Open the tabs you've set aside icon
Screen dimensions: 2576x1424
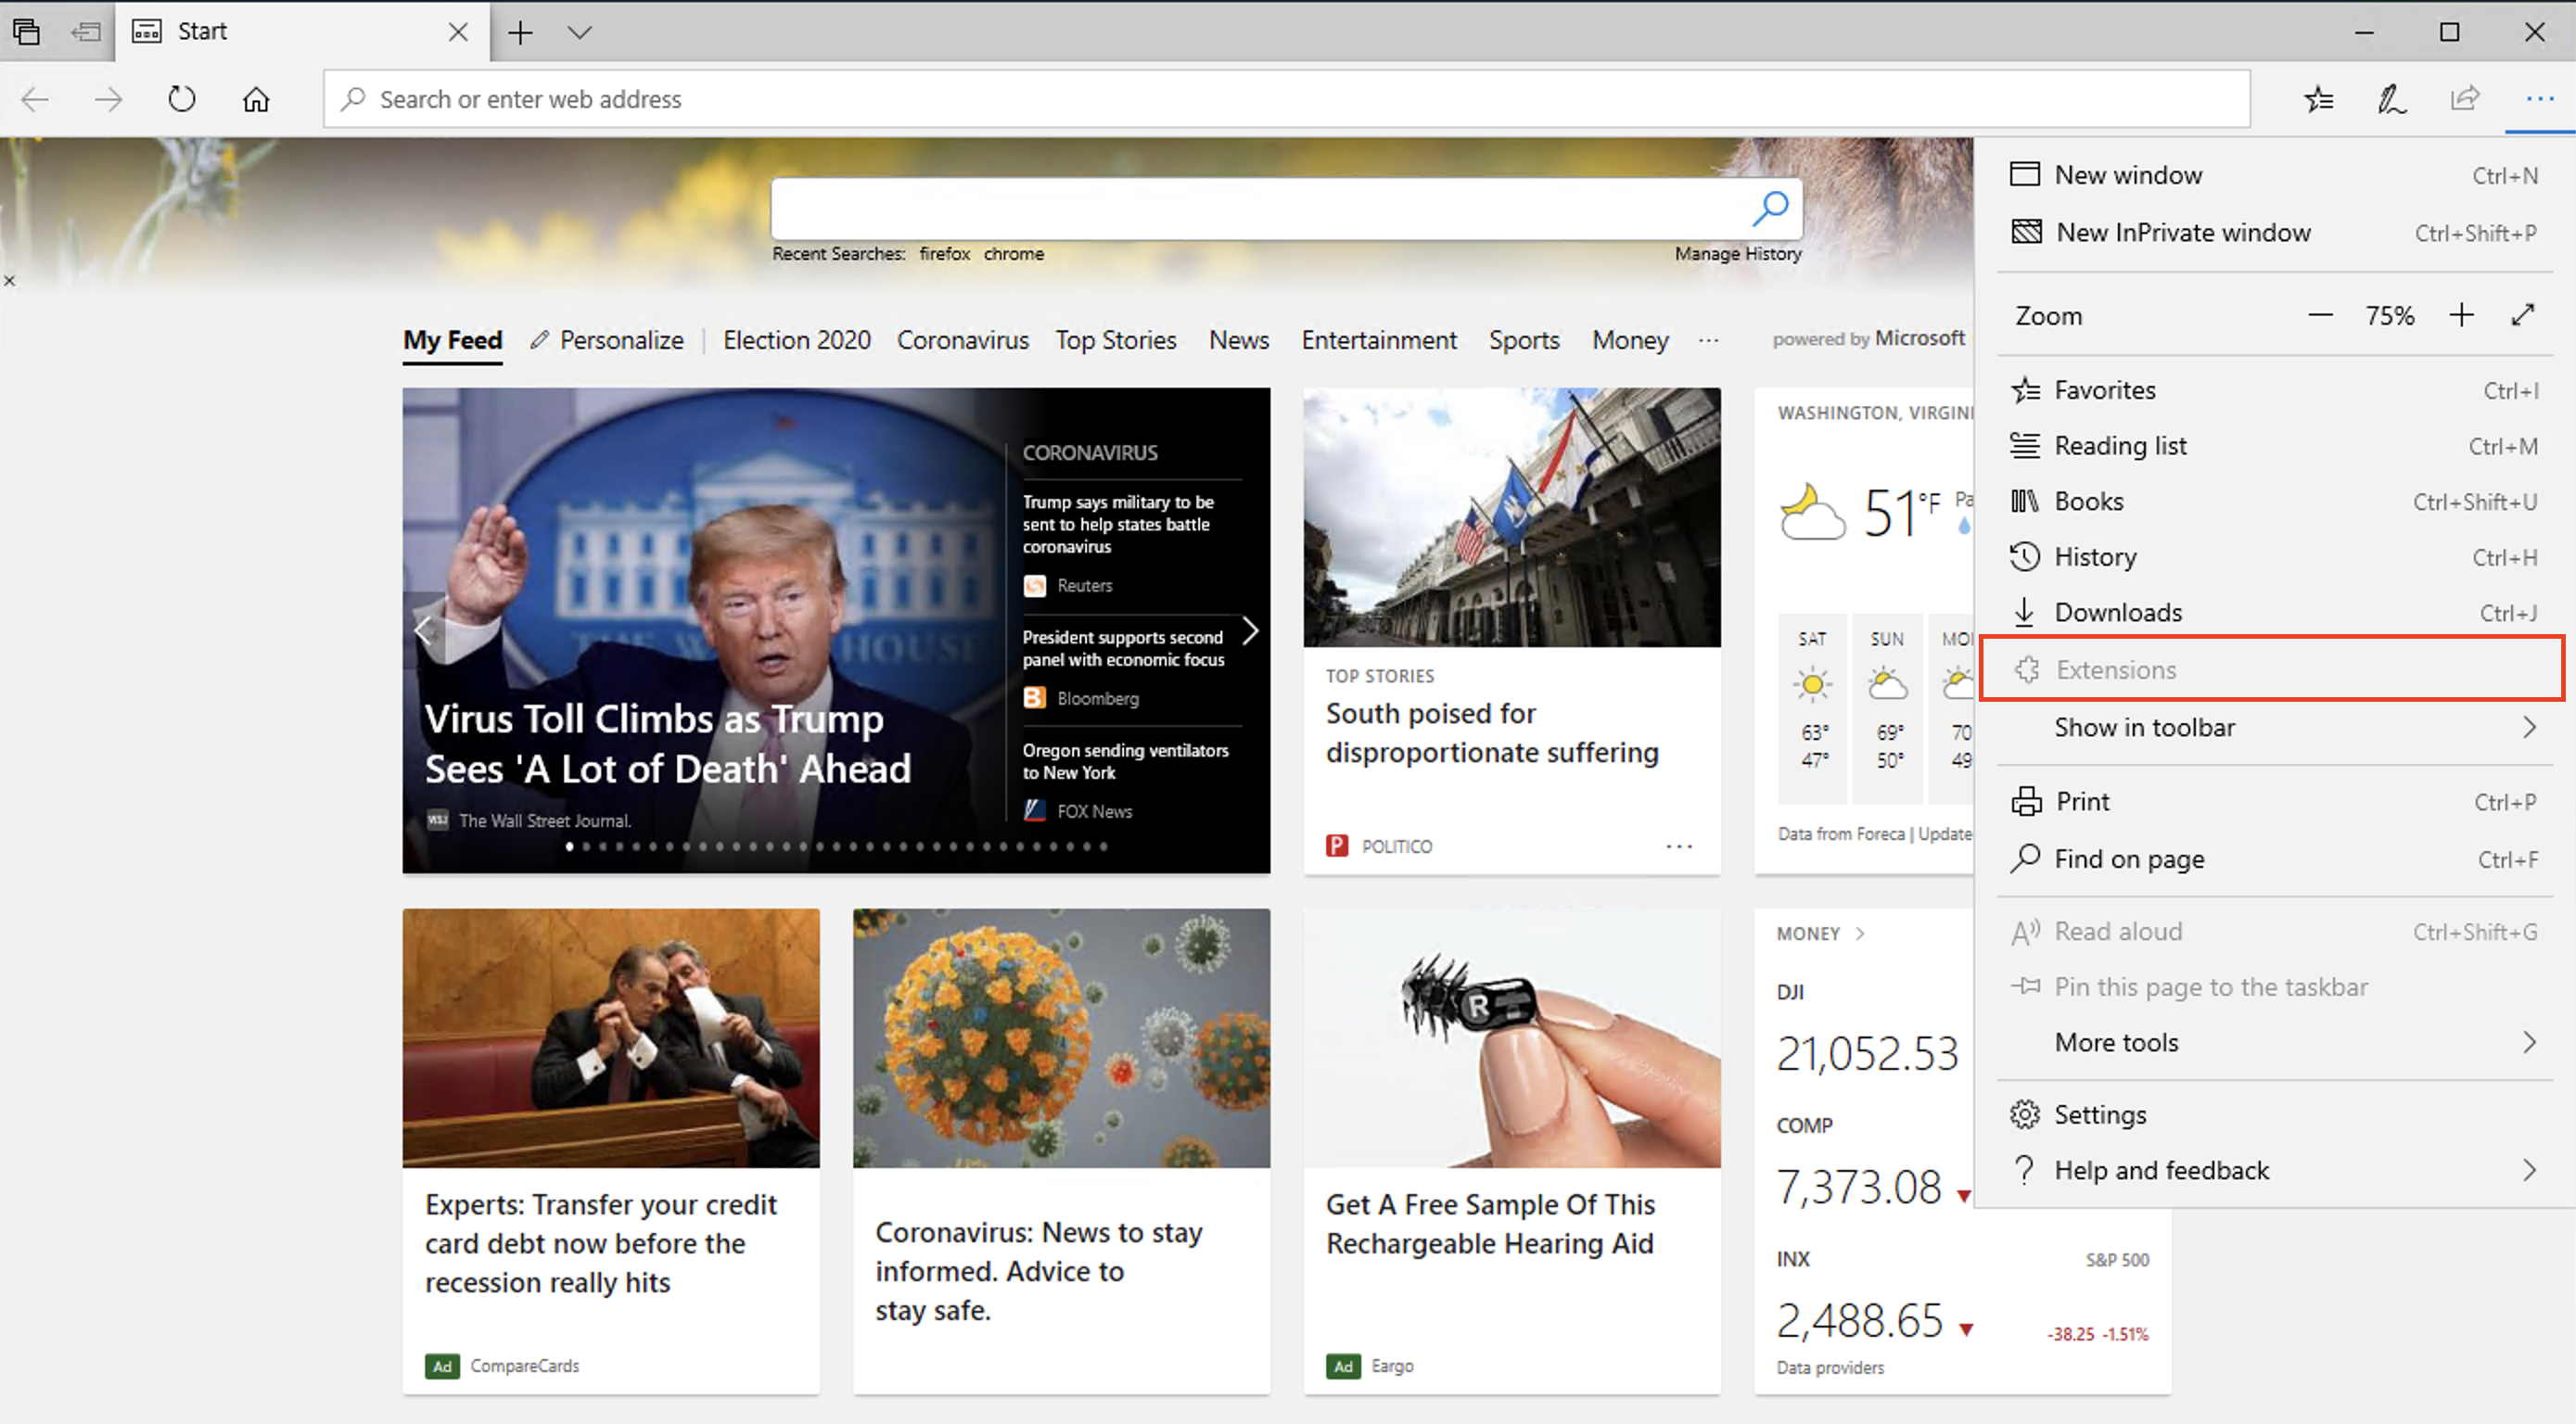pyautogui.click(x=26, y=32)
